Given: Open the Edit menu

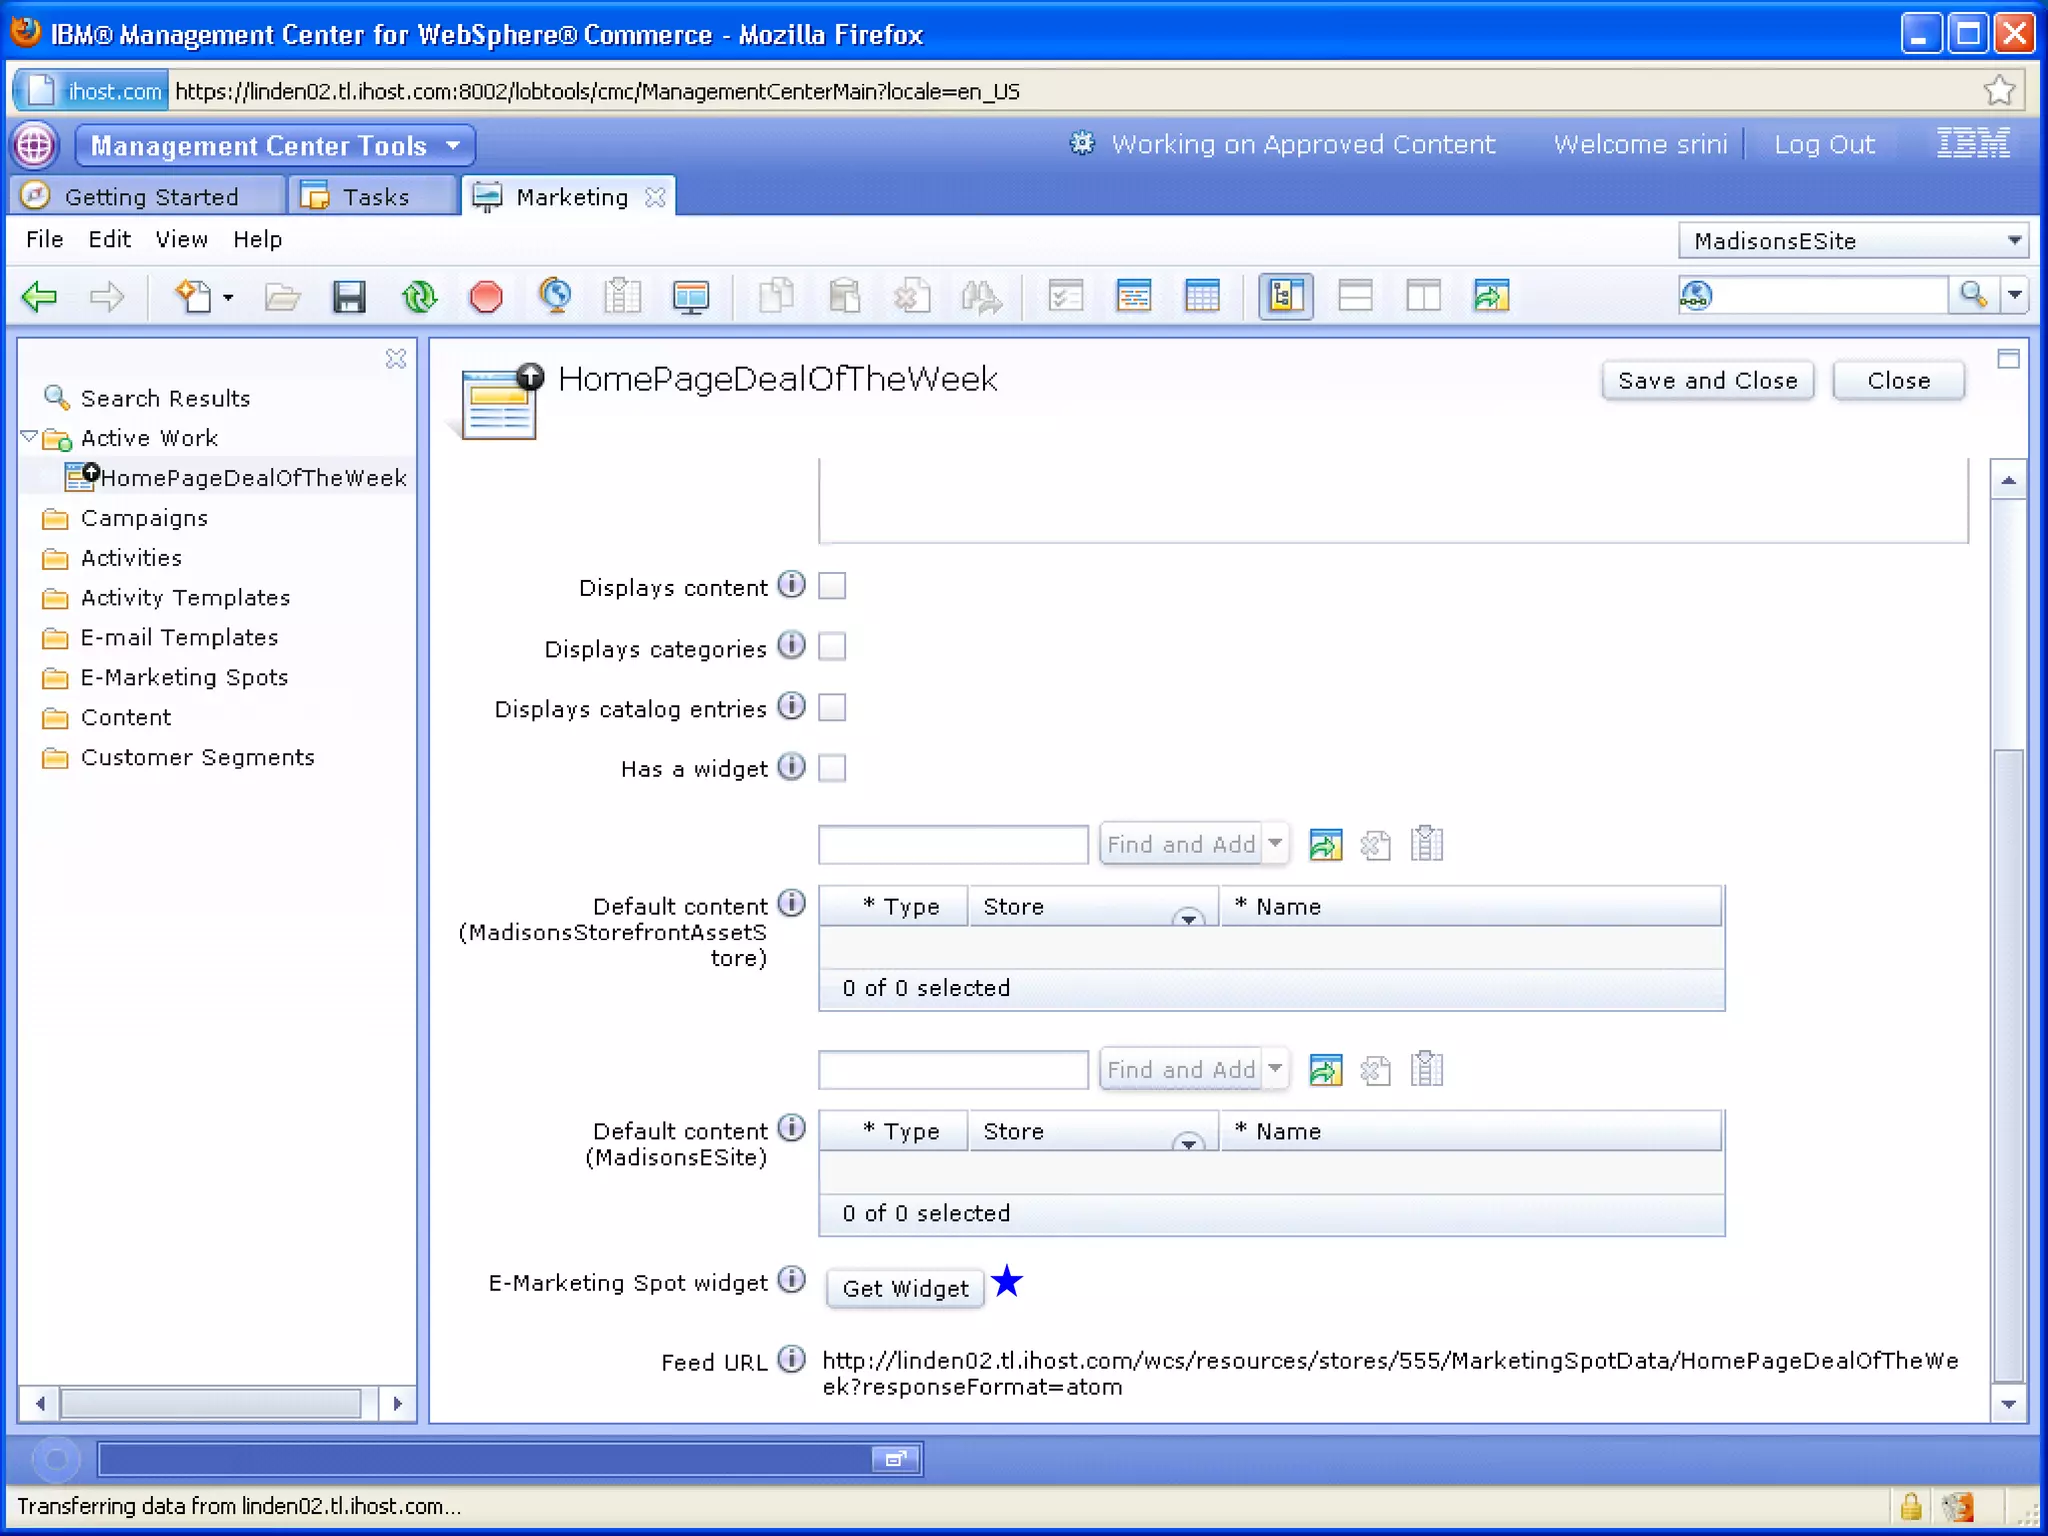Looking at the screenshot, I should (x=109, y=240).
